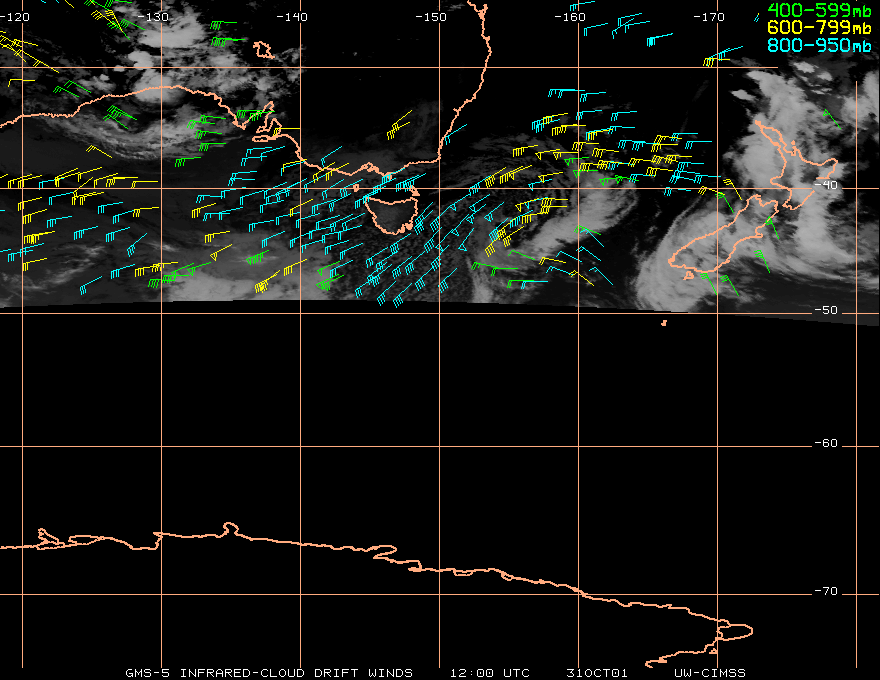Click the small island dot below -50 latitude
This screenshot has width=880, height=680.
[x=664, y=323]
